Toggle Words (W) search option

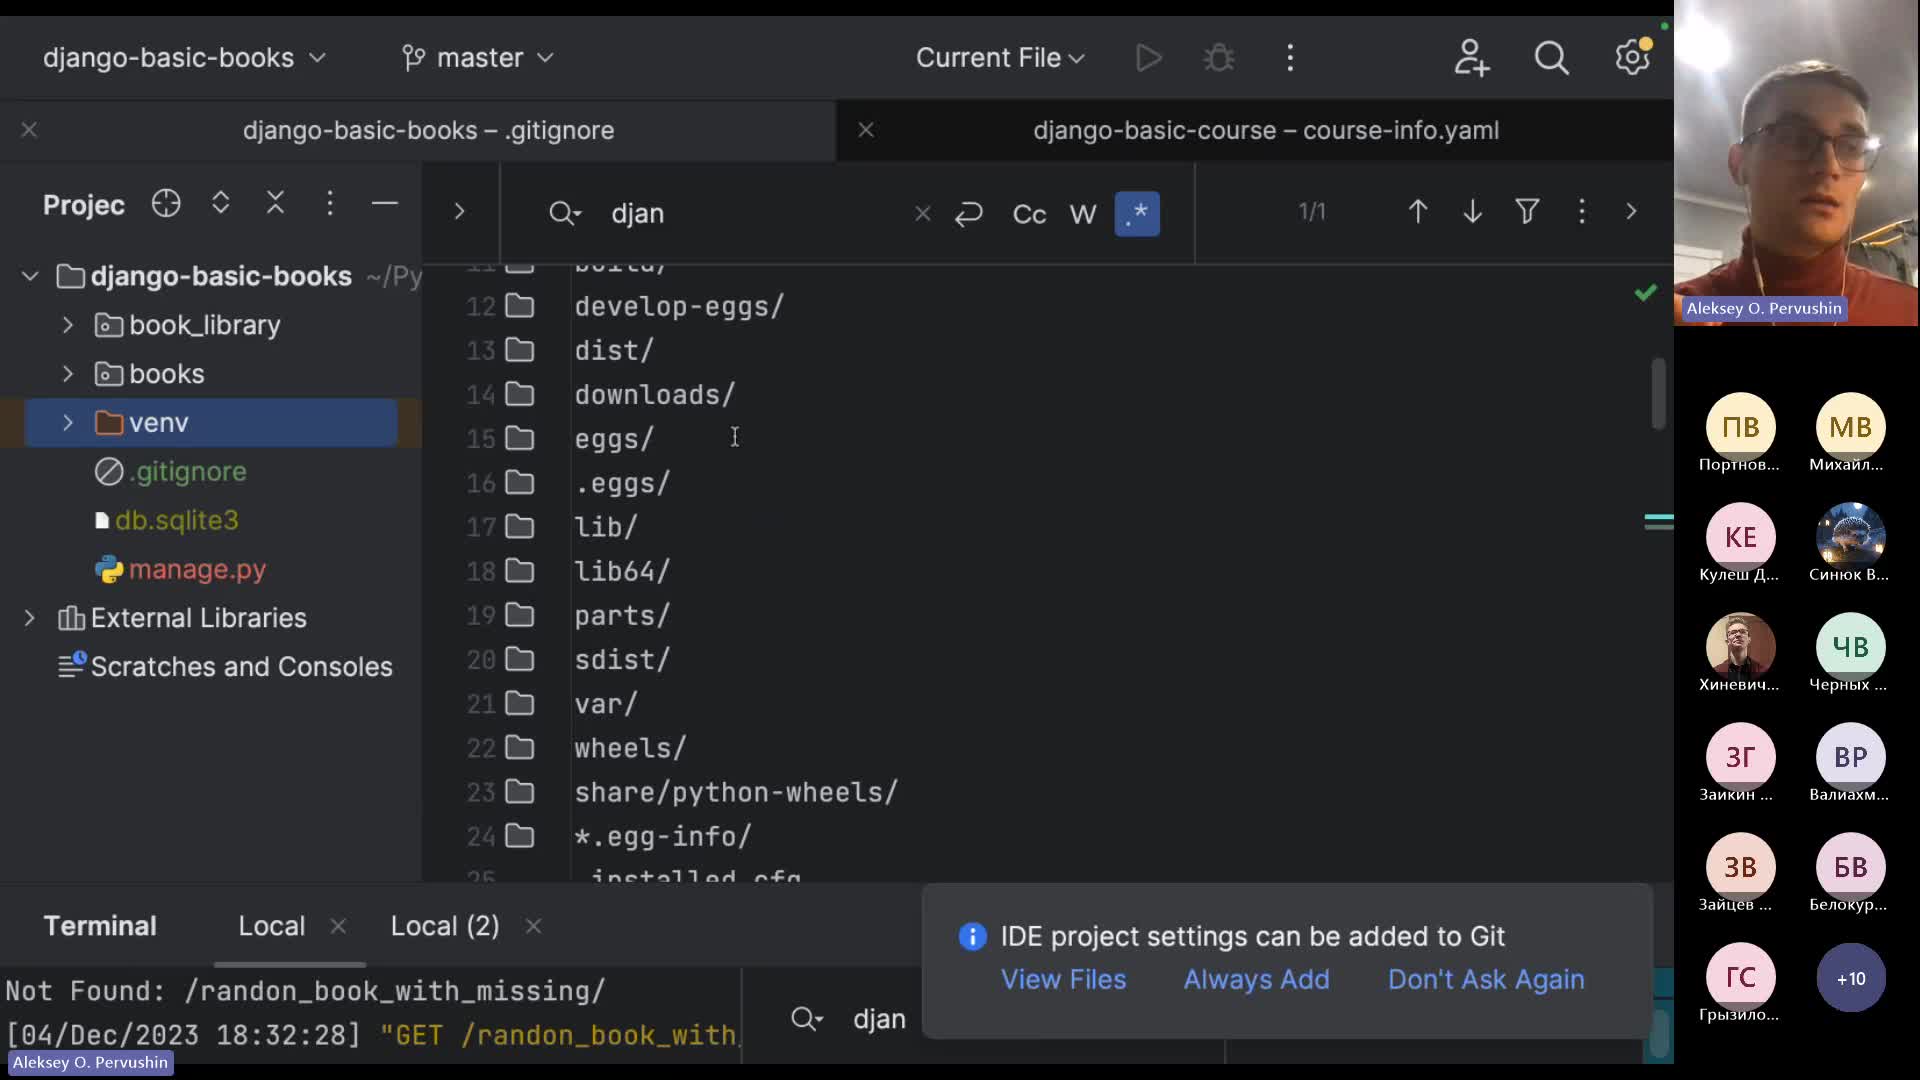click(1083, 214)
